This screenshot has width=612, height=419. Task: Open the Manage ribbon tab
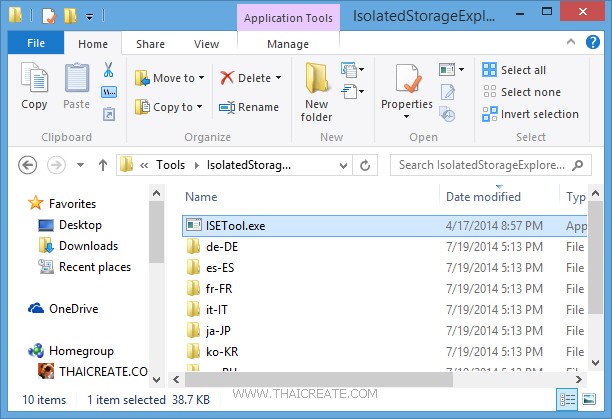pyautogui.click(x=288, y=44)
